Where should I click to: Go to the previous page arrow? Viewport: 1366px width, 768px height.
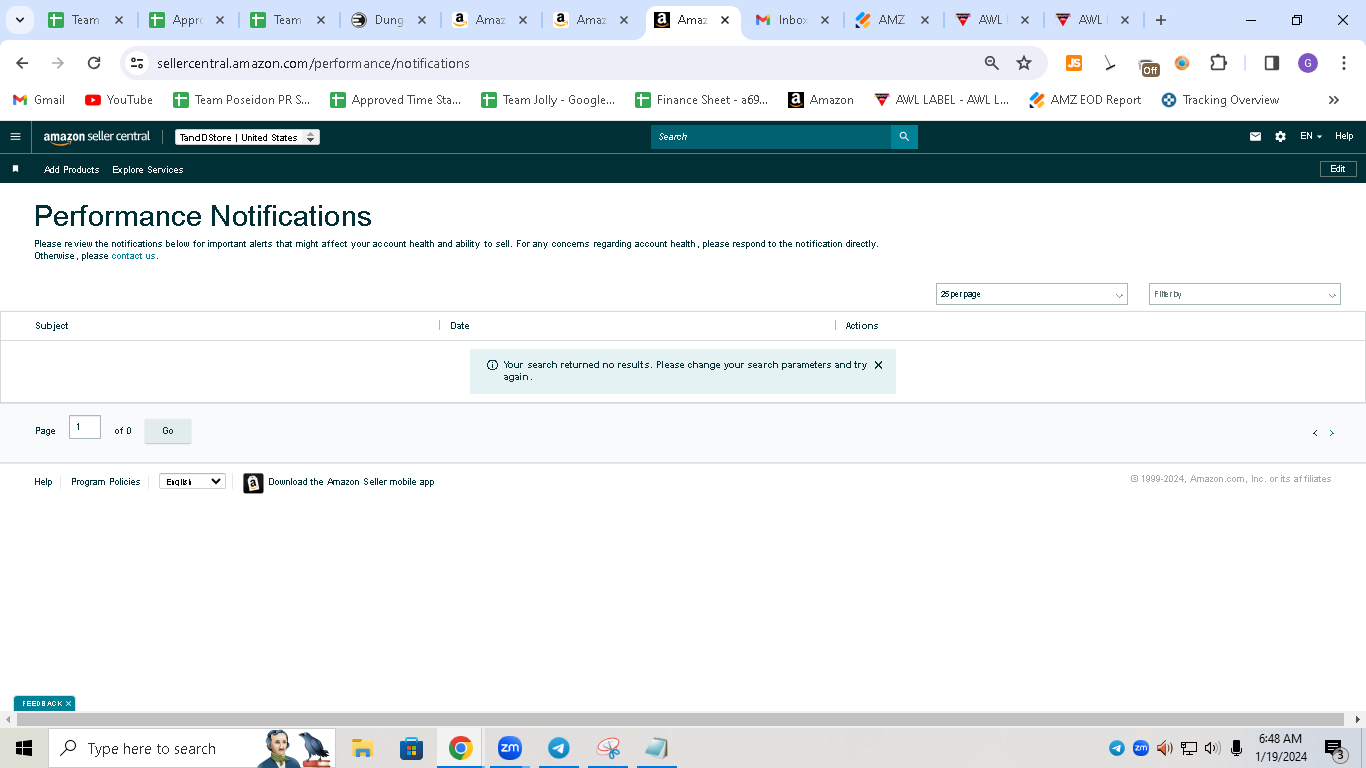(1315, 433)
